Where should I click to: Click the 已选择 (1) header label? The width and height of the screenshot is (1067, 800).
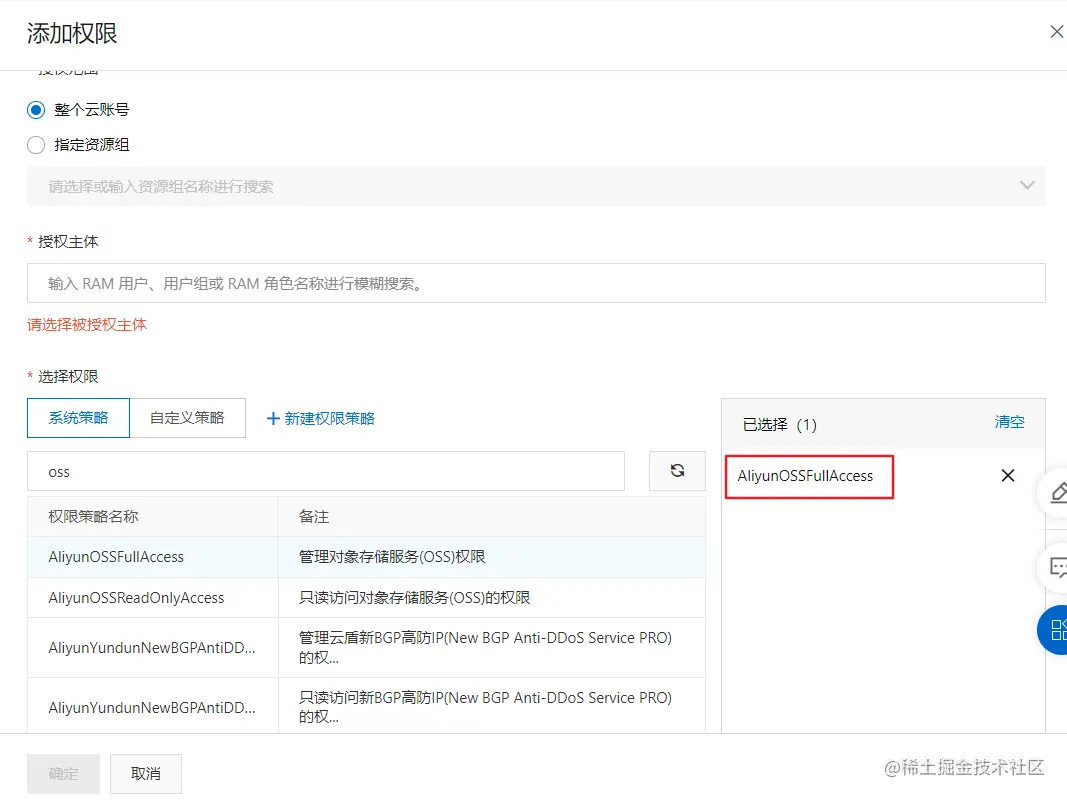pyautogui.click(x=779, y=424)
